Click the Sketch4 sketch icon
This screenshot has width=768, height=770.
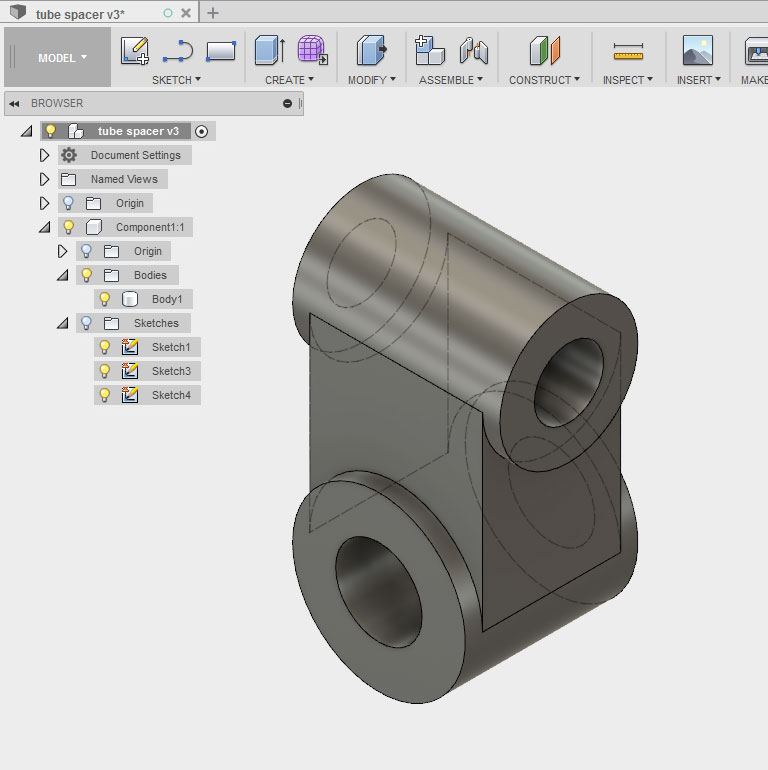point(130,395)
